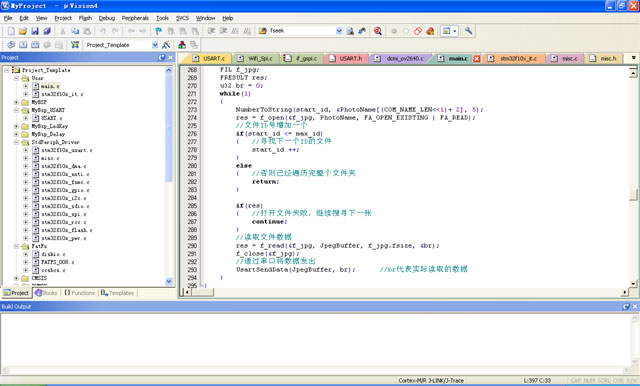Open Configuration using the wrench icon

pos(468,31)
